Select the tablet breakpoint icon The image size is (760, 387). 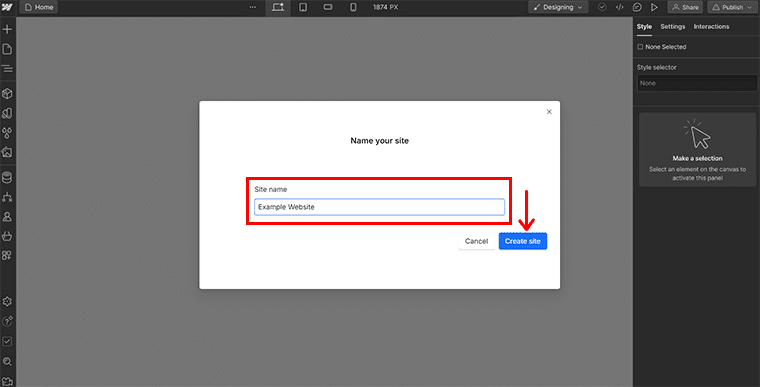click(x=303, y=7)
